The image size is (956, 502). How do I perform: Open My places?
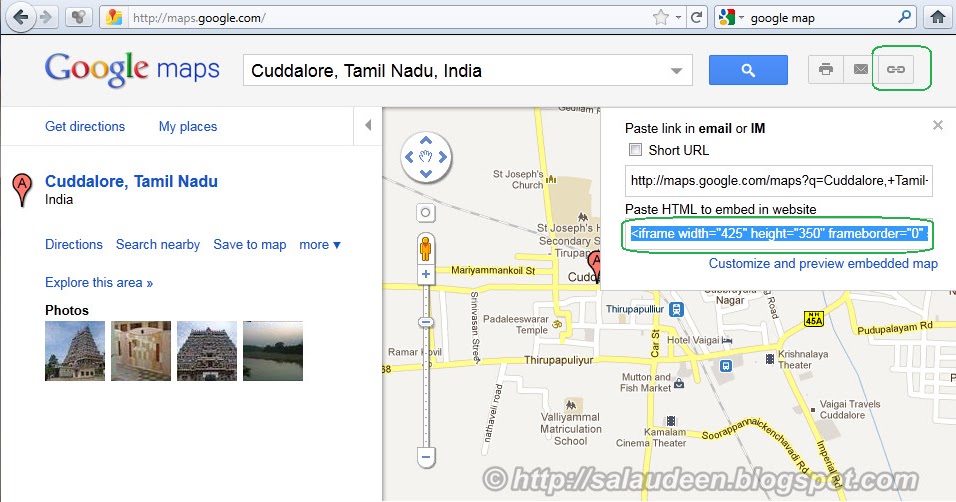pos(188,126)
